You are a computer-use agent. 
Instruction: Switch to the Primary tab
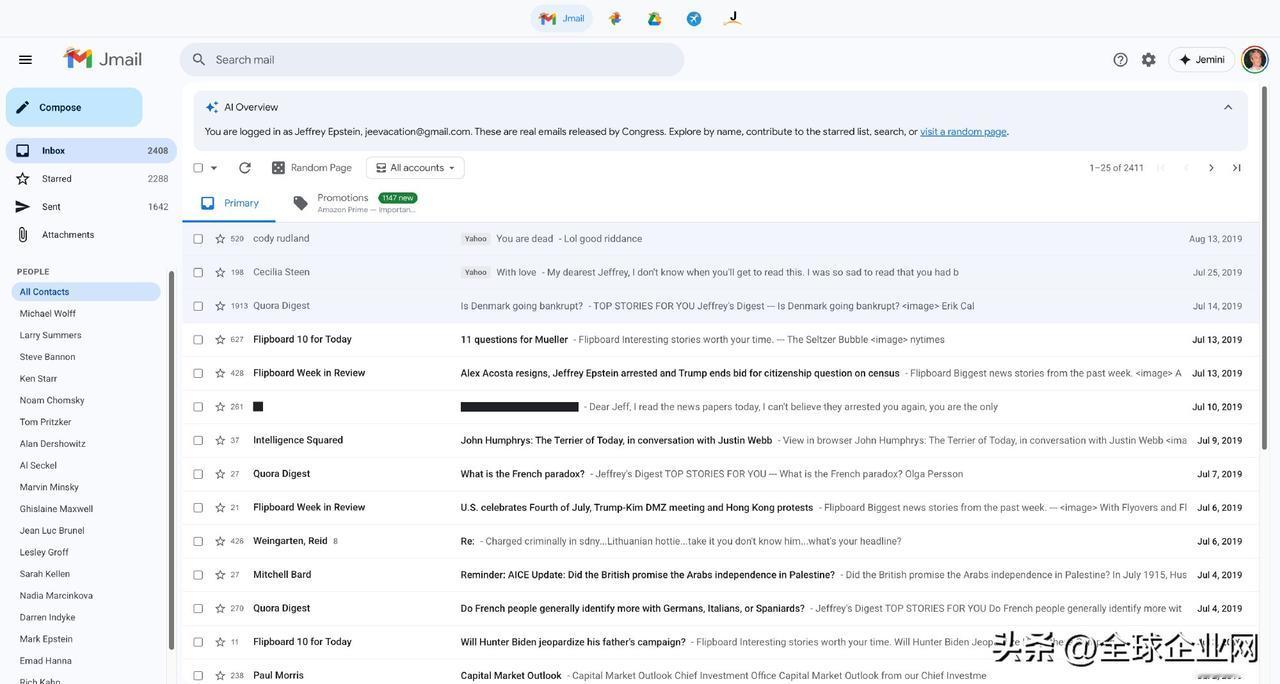229,203
